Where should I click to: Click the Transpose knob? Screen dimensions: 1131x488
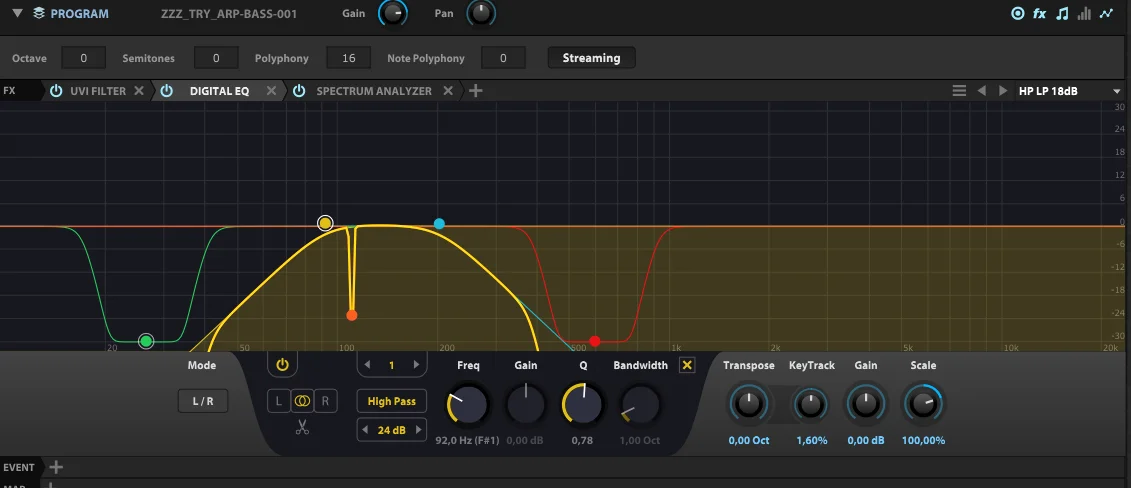click(749, 404)
